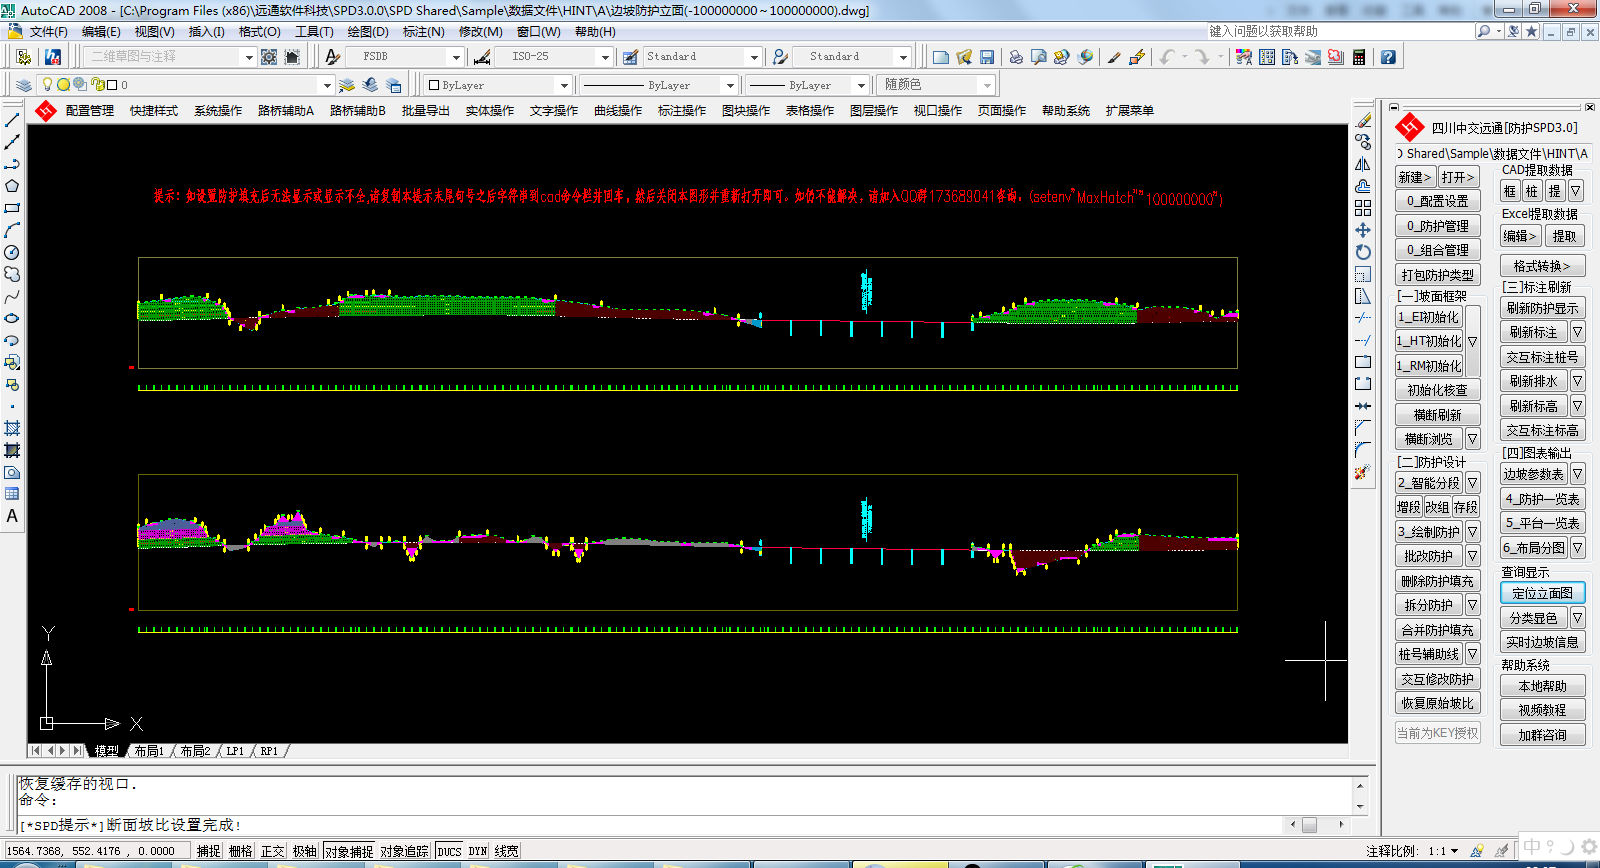Select the Rectangle draw tool
This screenshot has height=868, width=1600.
12,208
